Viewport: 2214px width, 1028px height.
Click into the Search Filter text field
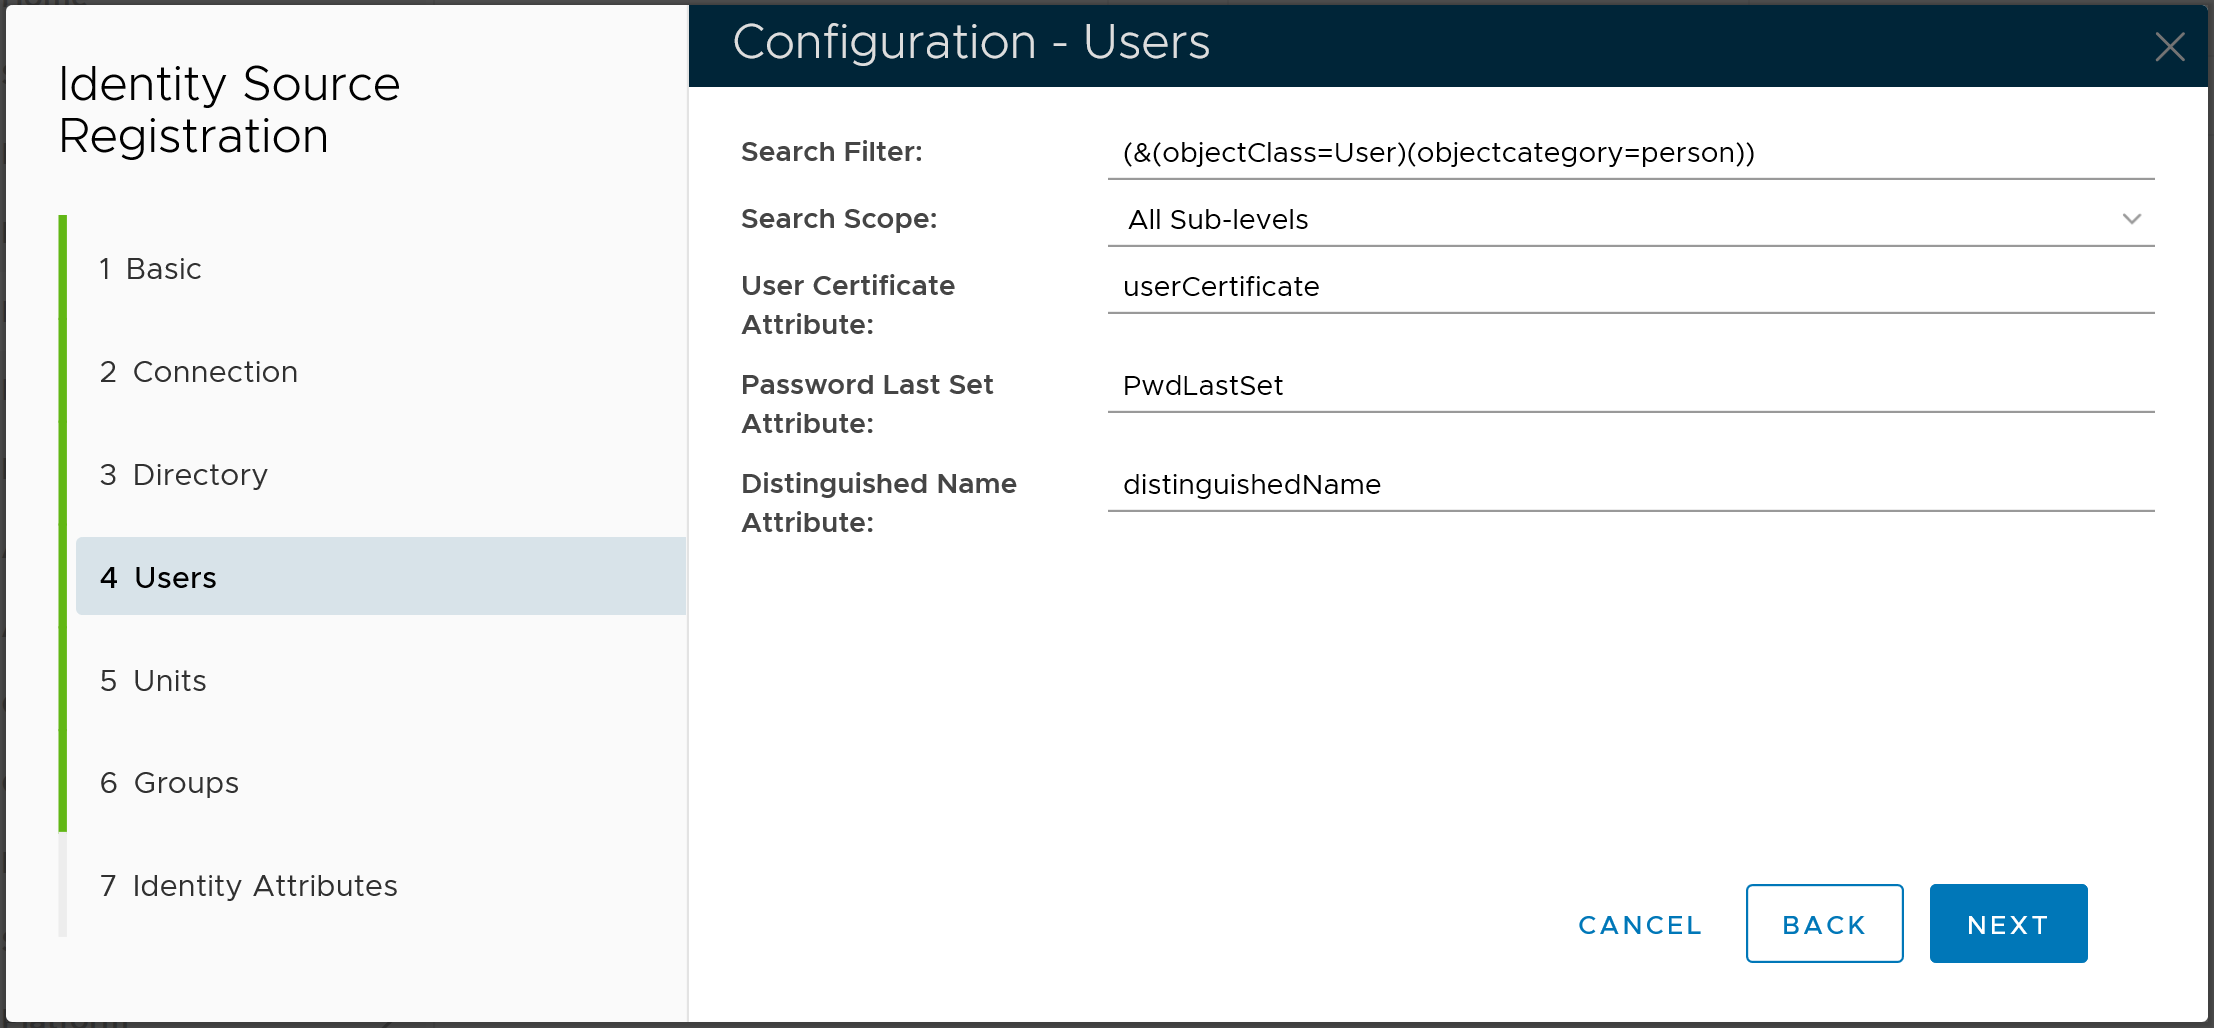1630,153
